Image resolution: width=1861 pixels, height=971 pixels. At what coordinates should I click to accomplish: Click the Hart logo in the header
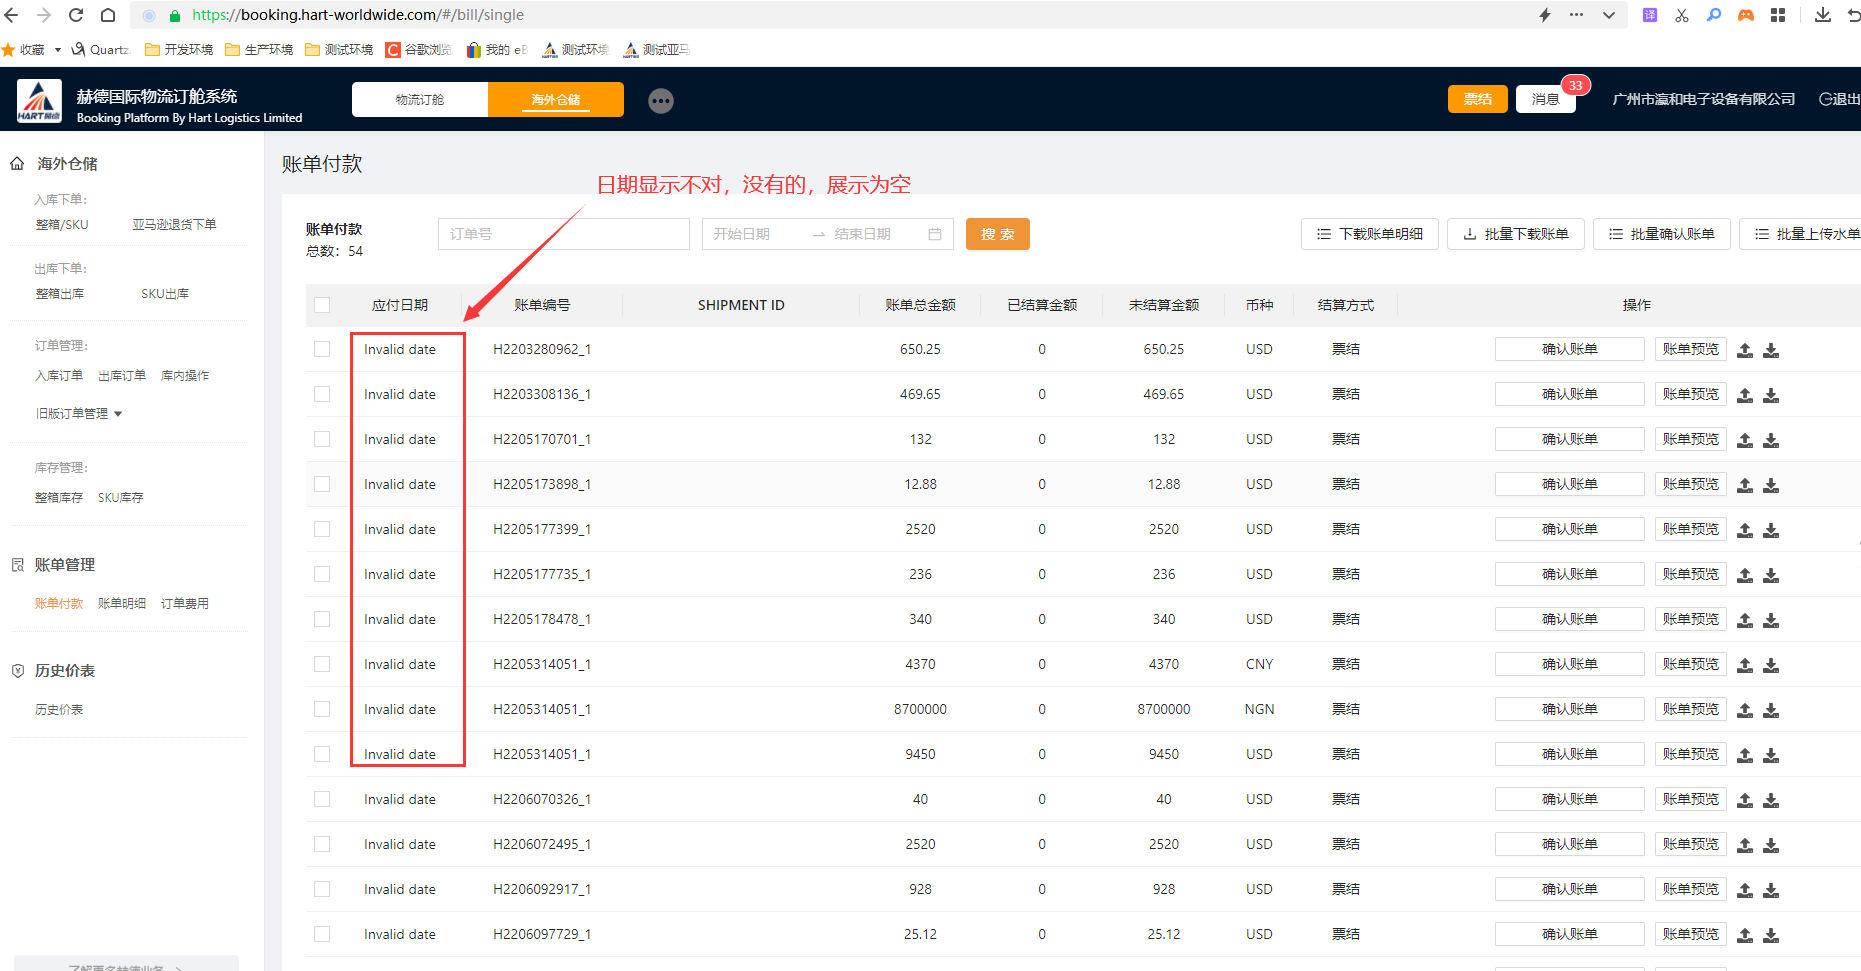[39, 101]
